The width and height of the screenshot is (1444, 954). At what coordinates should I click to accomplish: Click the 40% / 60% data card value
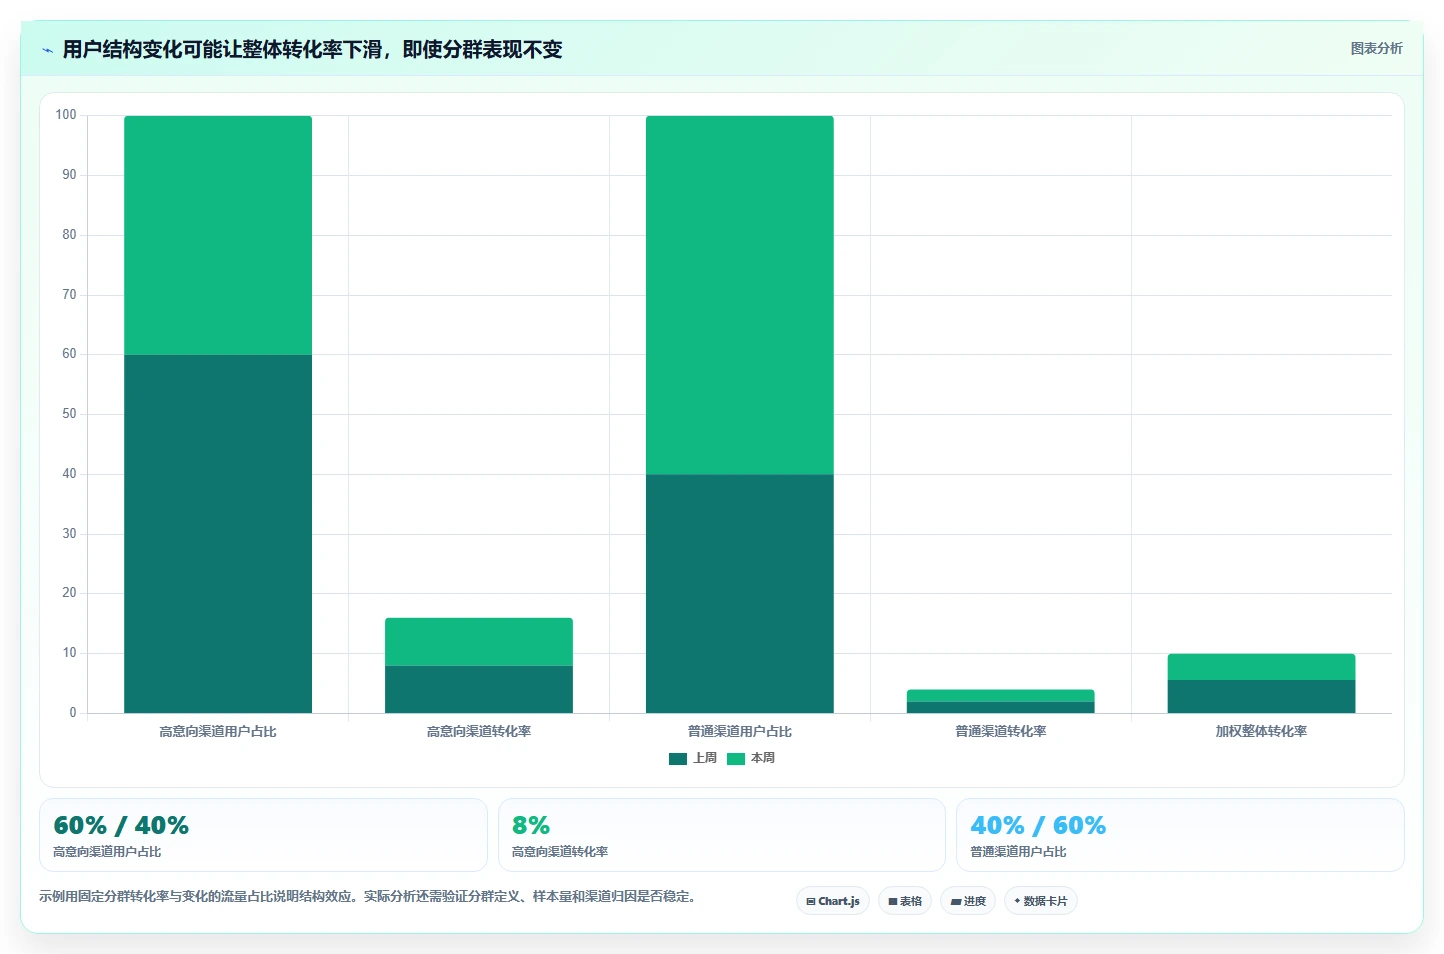(1038, 826)
